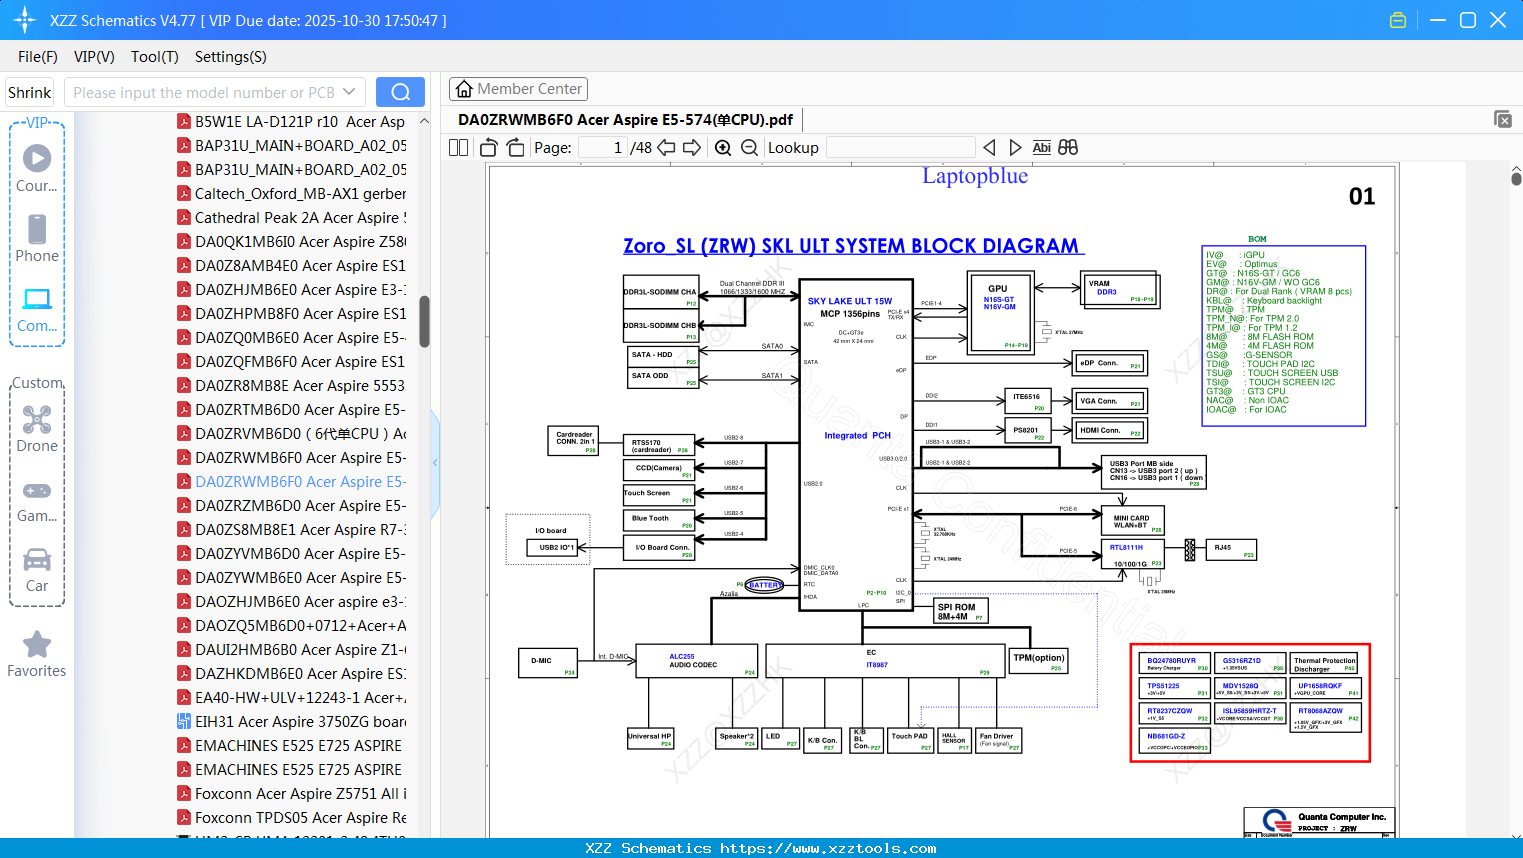Click the file list vertical scrollbar
The image size is (1523, 858).
[x=424, y=320]
